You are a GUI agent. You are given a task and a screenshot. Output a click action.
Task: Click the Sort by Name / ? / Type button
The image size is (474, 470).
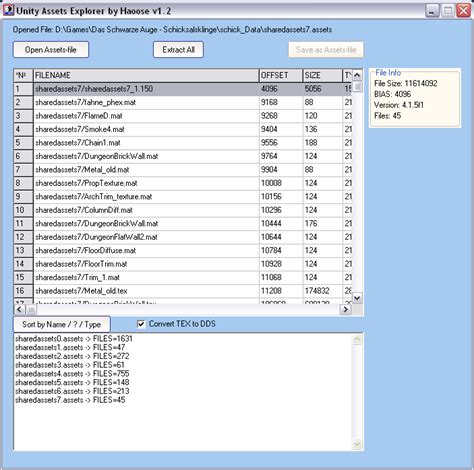click(61, 324)
